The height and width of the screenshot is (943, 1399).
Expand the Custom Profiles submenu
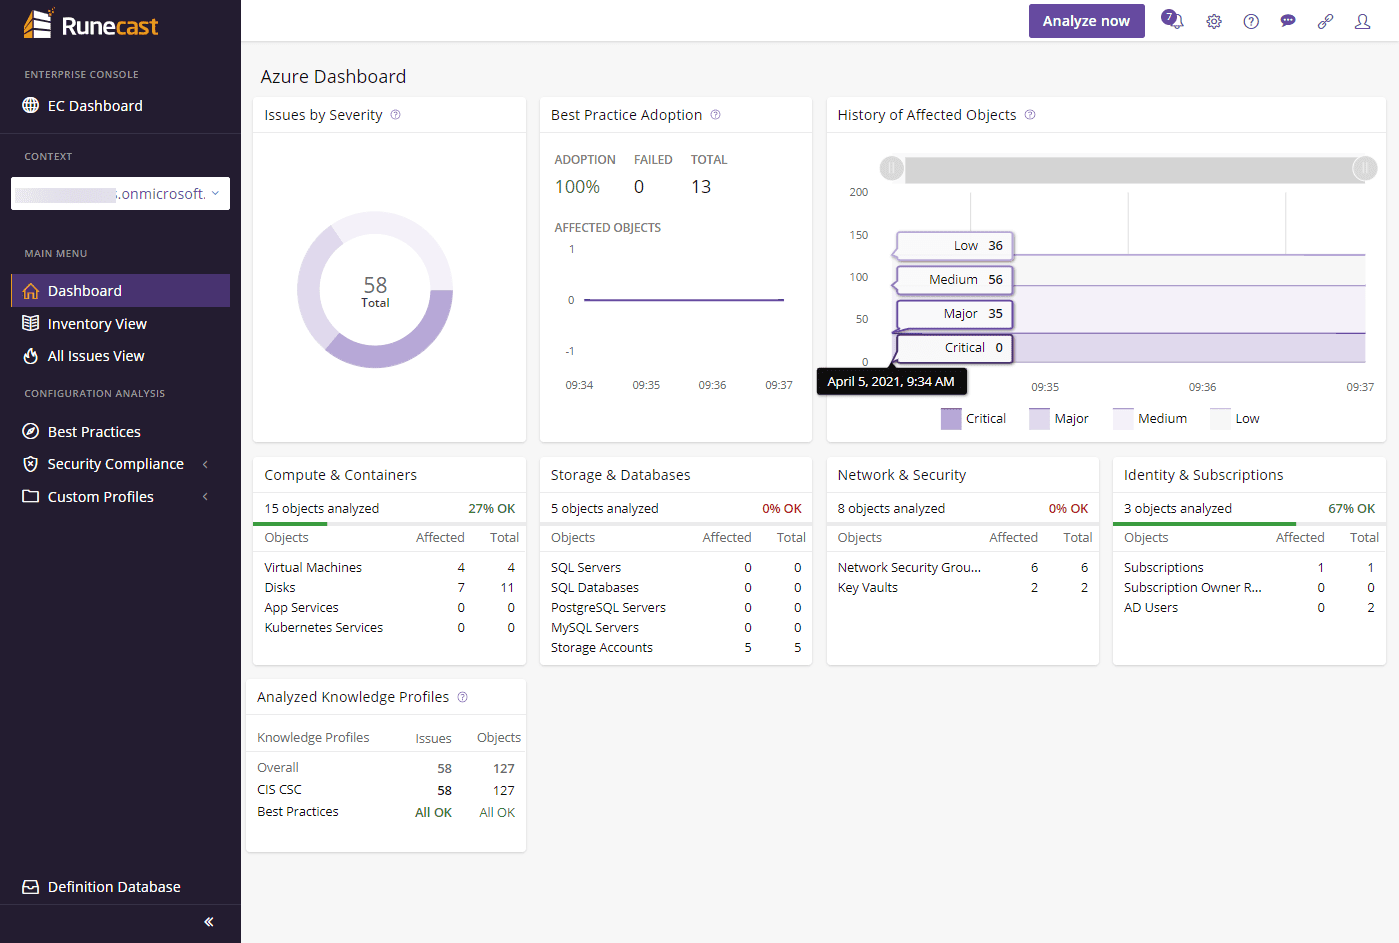pos(205,497)
